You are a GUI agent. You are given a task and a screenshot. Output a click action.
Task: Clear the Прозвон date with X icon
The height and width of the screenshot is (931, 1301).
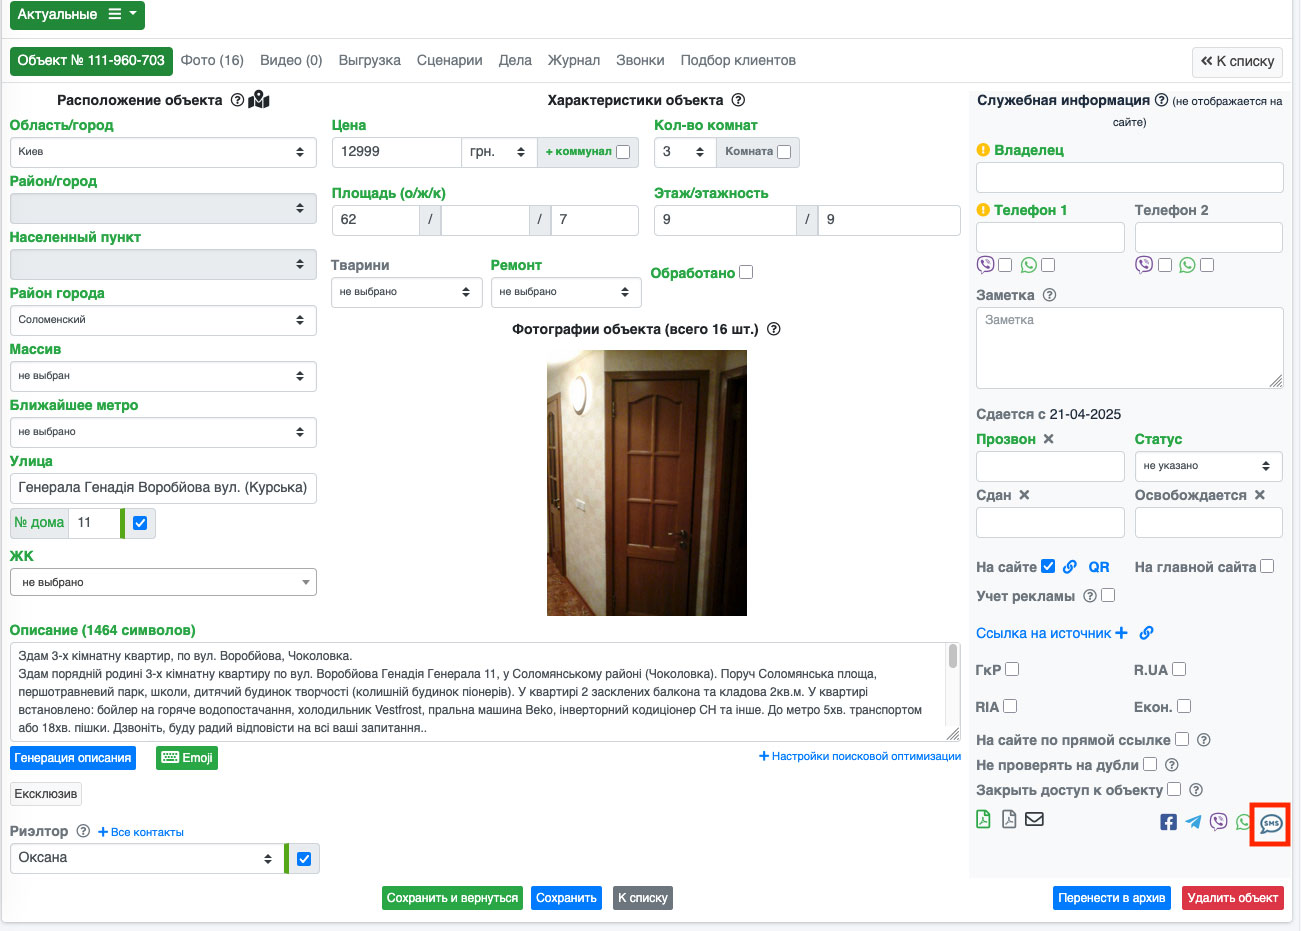coord(1048,439)
